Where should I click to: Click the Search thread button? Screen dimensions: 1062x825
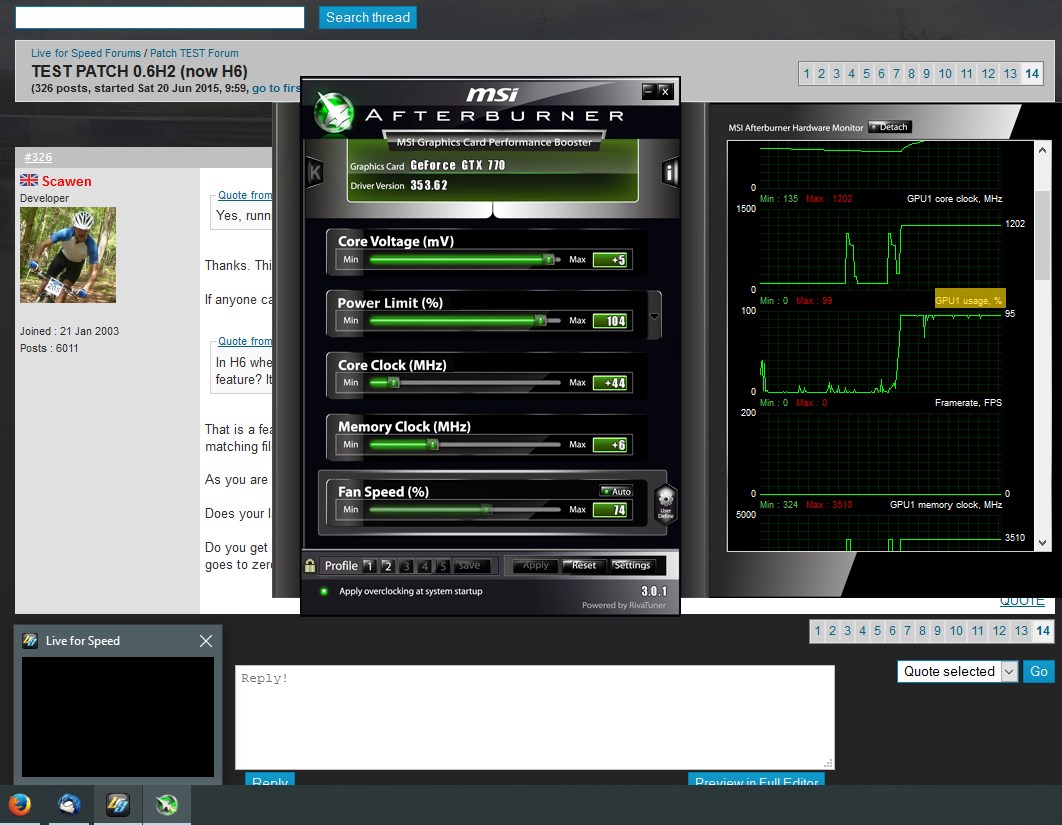[368, 18]
